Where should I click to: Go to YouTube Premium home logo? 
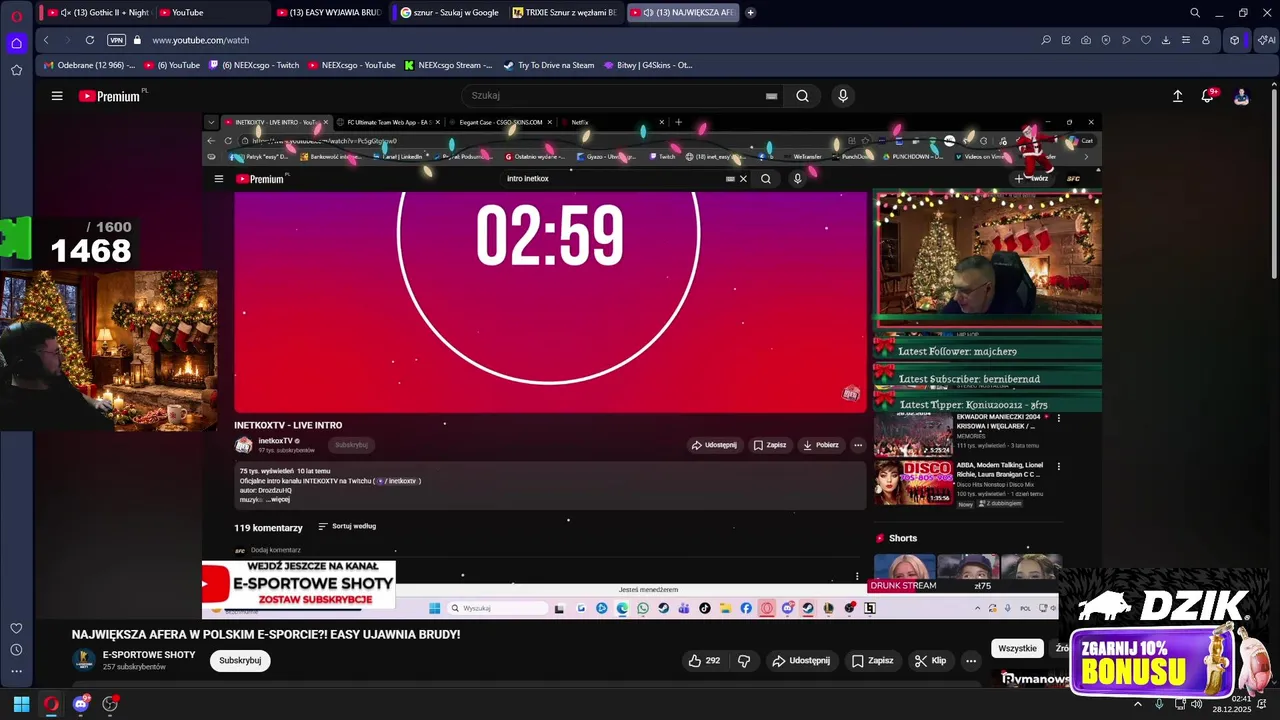pyautogui.click(x=110, y=96)
